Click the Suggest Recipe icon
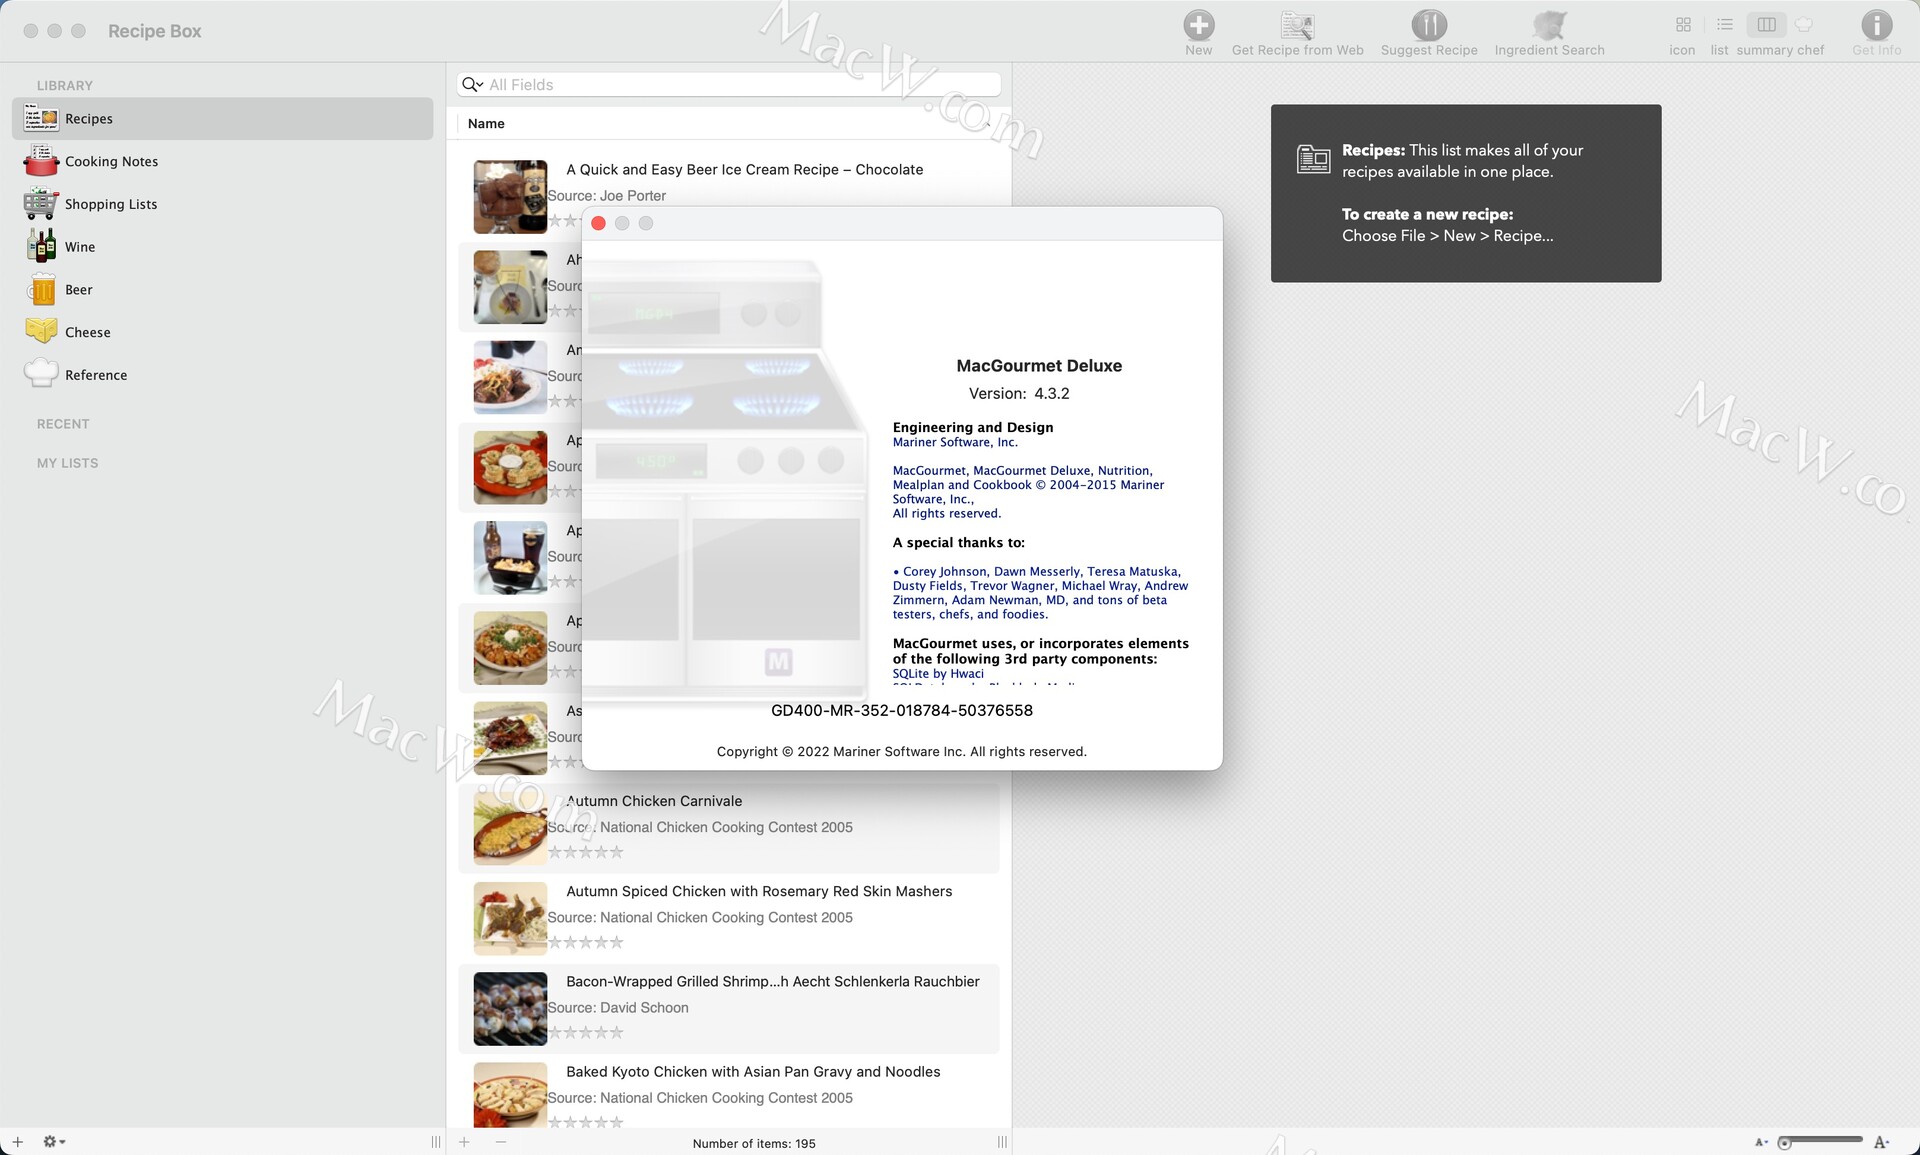 (1428, 25)
